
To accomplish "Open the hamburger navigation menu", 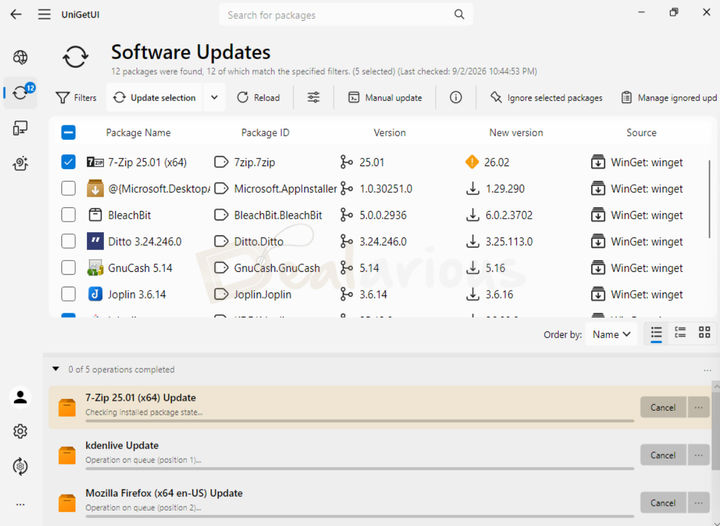I will click(45, 15).
